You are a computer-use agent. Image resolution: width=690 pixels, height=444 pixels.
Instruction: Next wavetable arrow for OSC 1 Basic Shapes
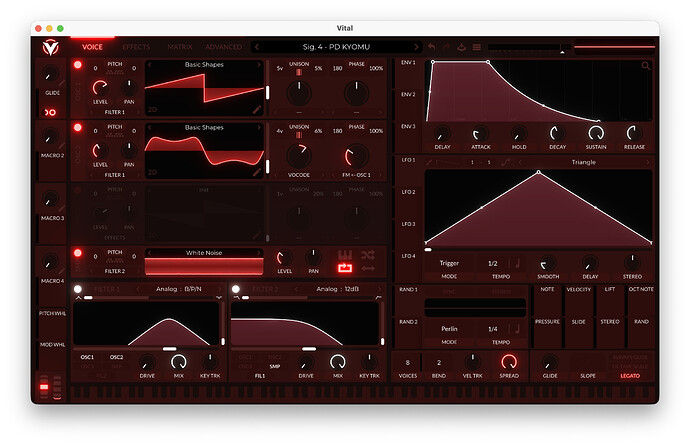(x=259, y=65)
